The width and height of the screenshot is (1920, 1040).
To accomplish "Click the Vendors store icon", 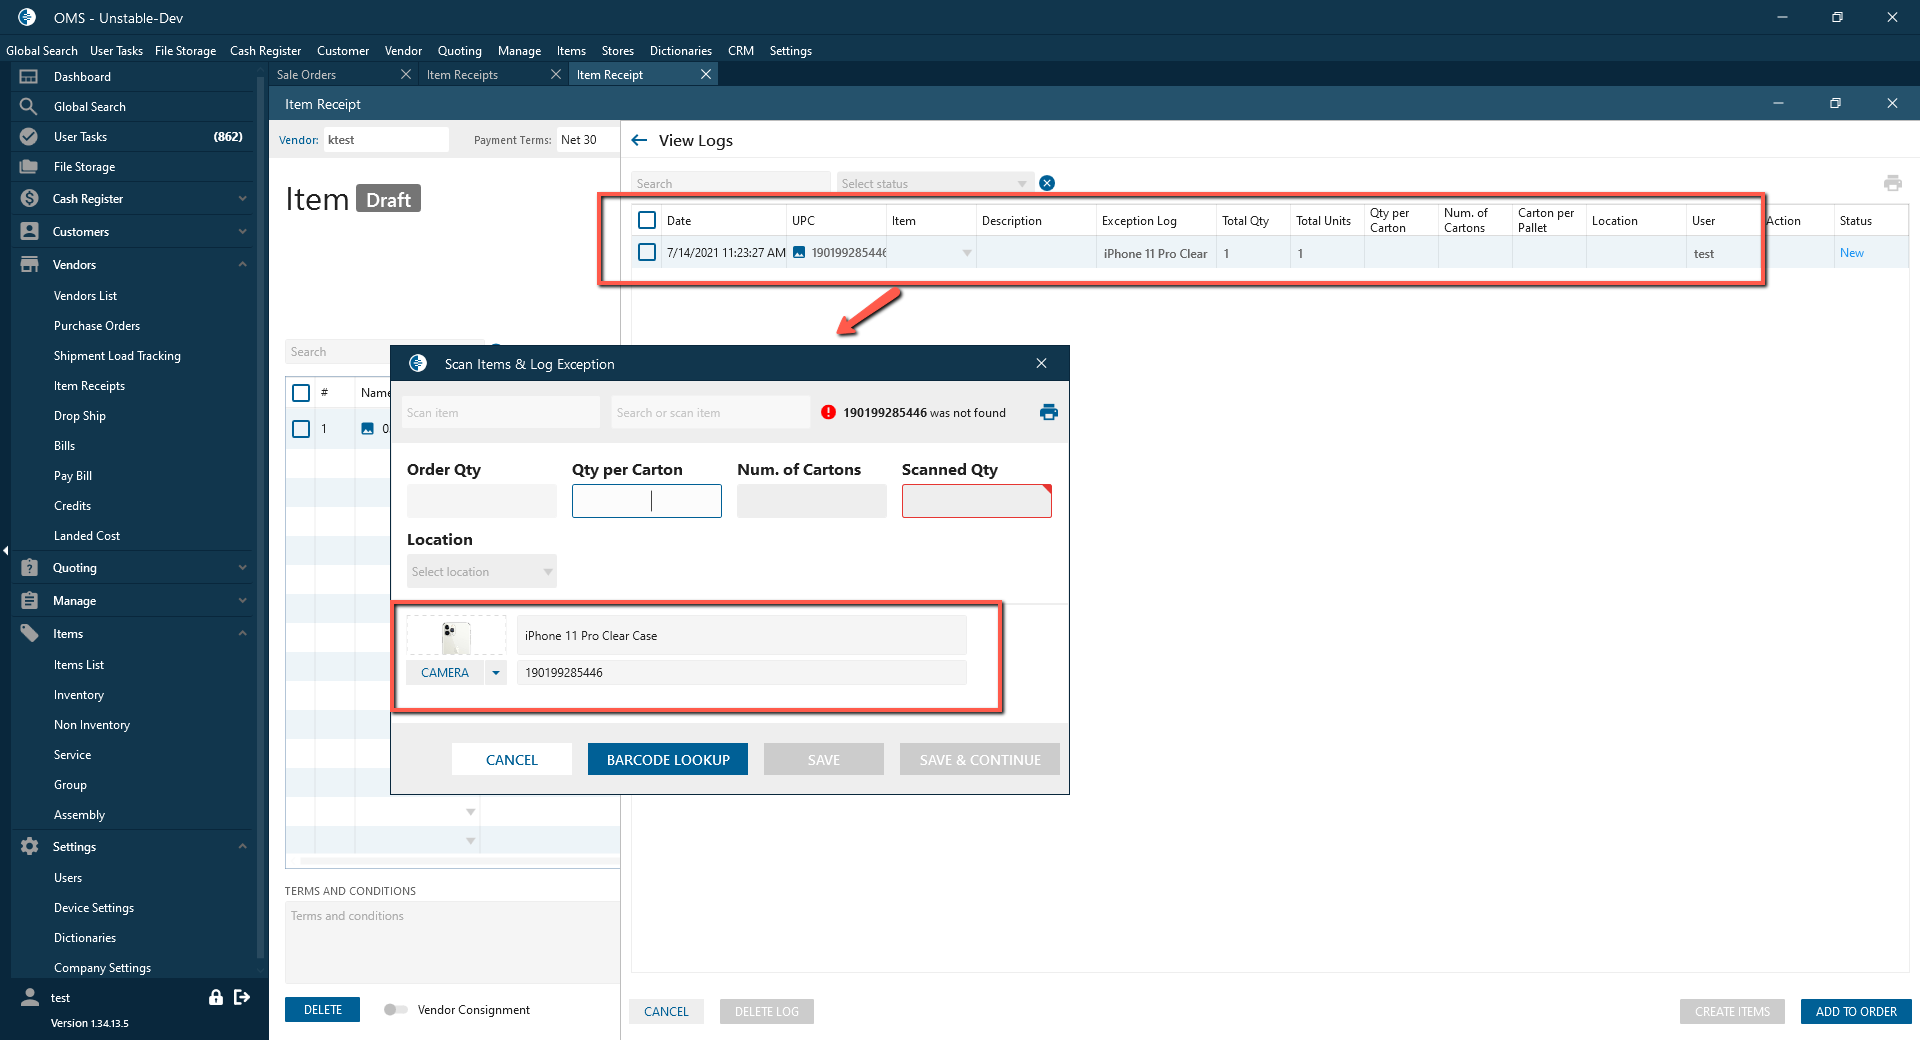I will pyautogui.click(x=29, y=265).
